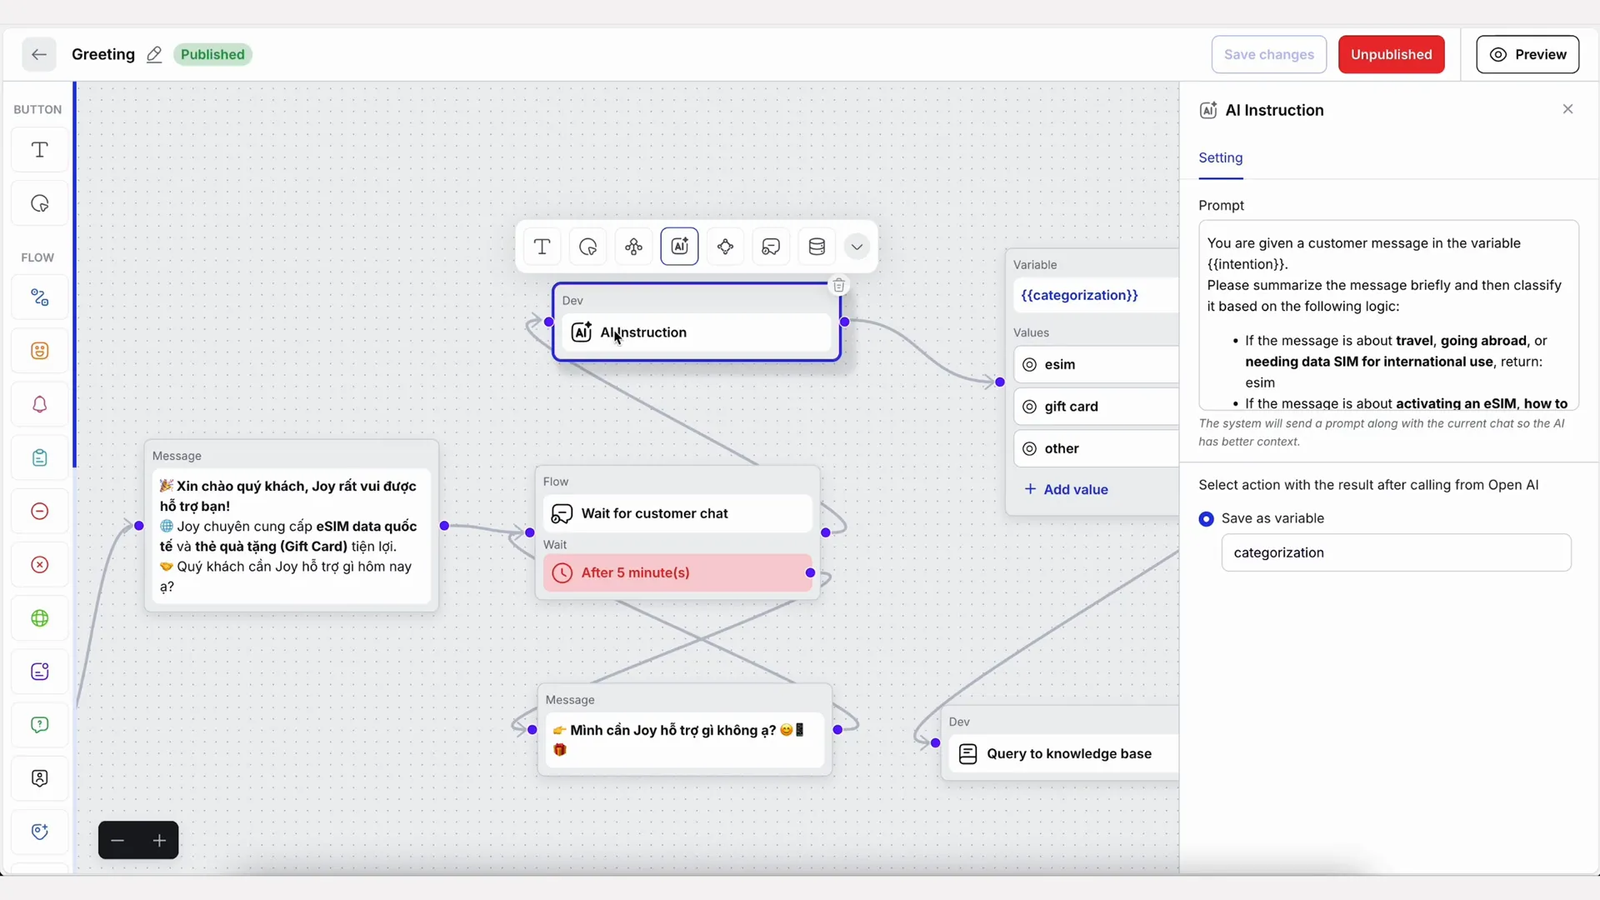Select the orange smiley face block in the left sidebar

(40, 351)
